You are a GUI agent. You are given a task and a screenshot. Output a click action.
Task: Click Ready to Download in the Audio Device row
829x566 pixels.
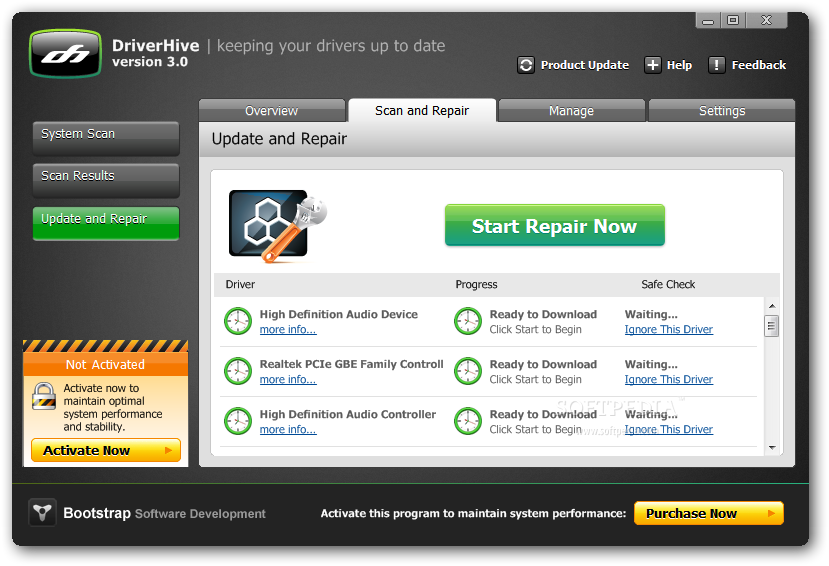543,314
